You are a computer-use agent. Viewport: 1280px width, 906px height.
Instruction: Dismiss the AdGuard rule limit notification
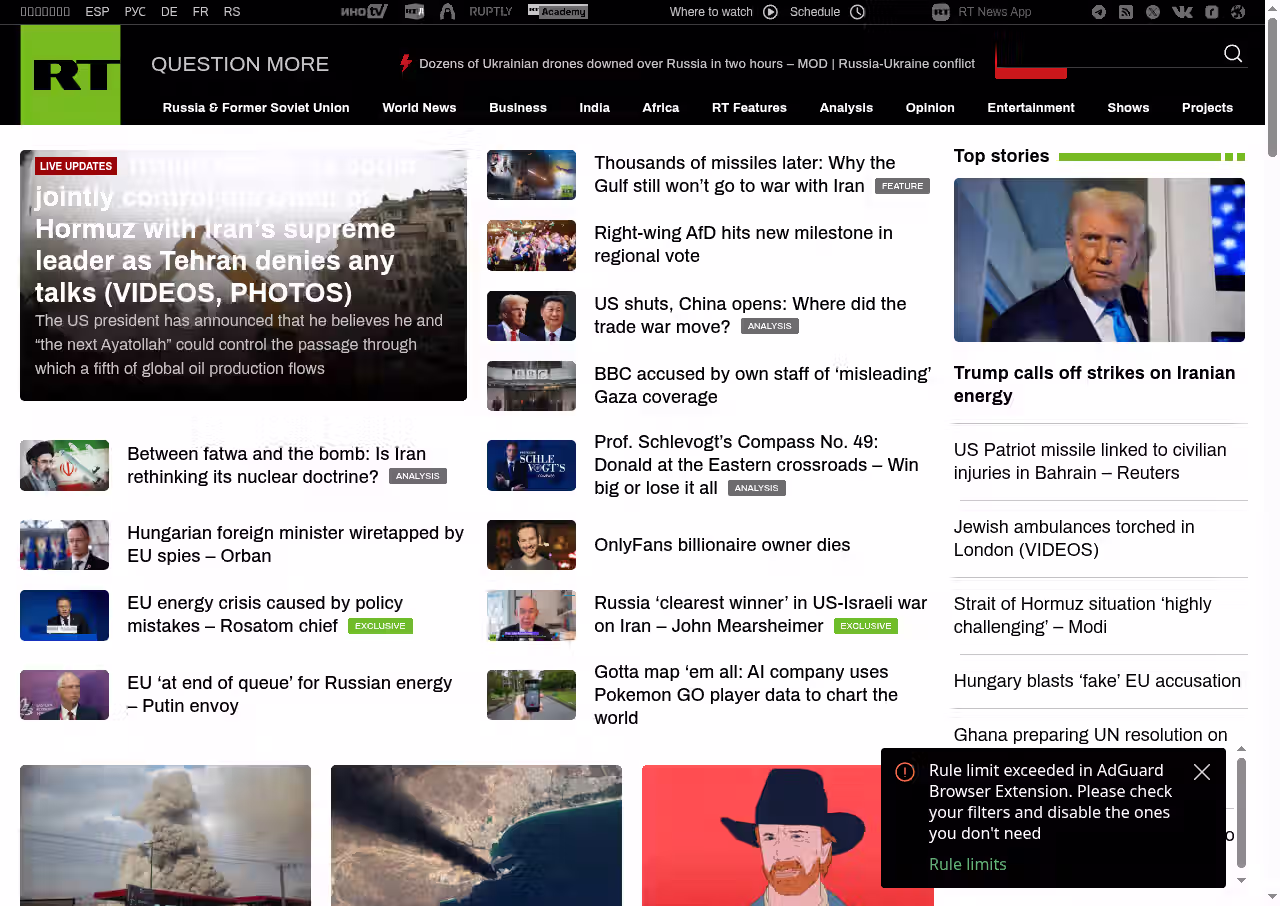coord(1202,772)
